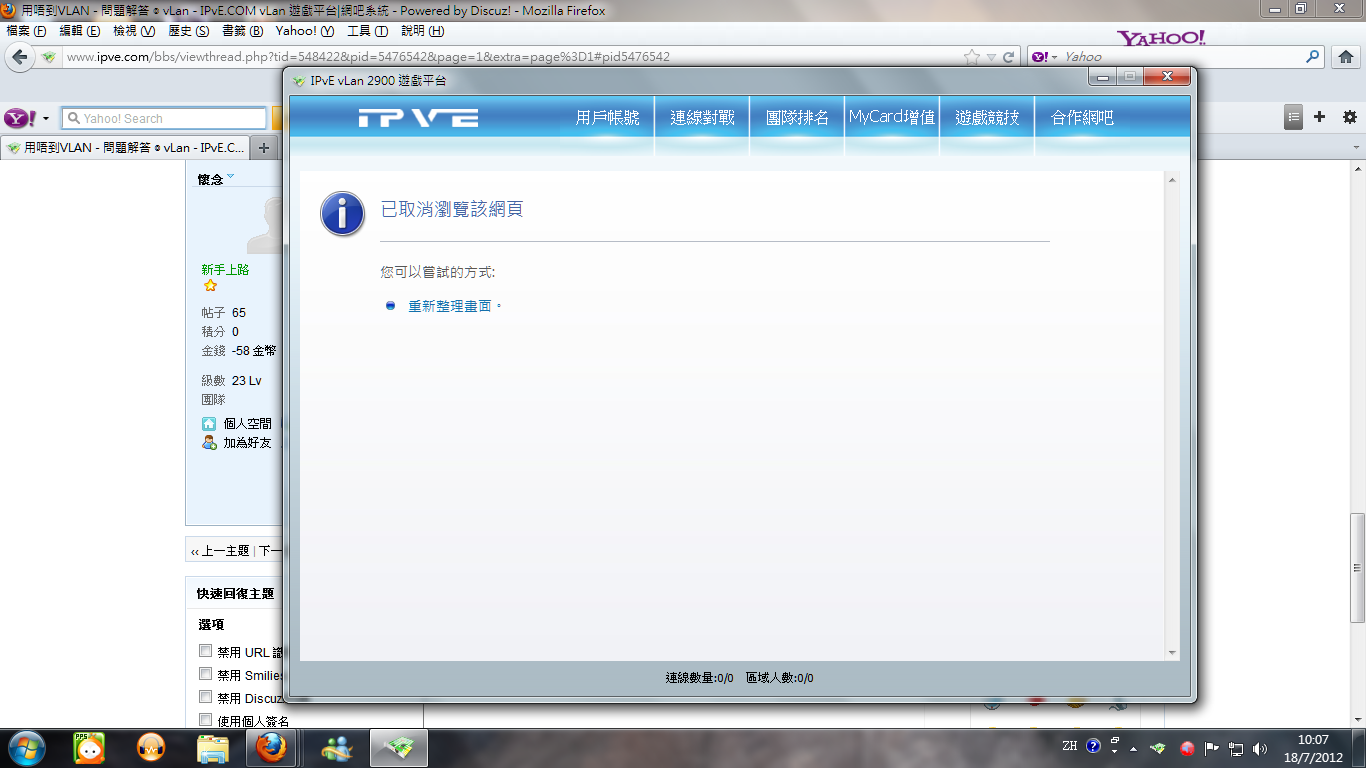This screenshot has height=768, width=1366.
Task: Open the Windows Start menu
Action: coord(26,748)
